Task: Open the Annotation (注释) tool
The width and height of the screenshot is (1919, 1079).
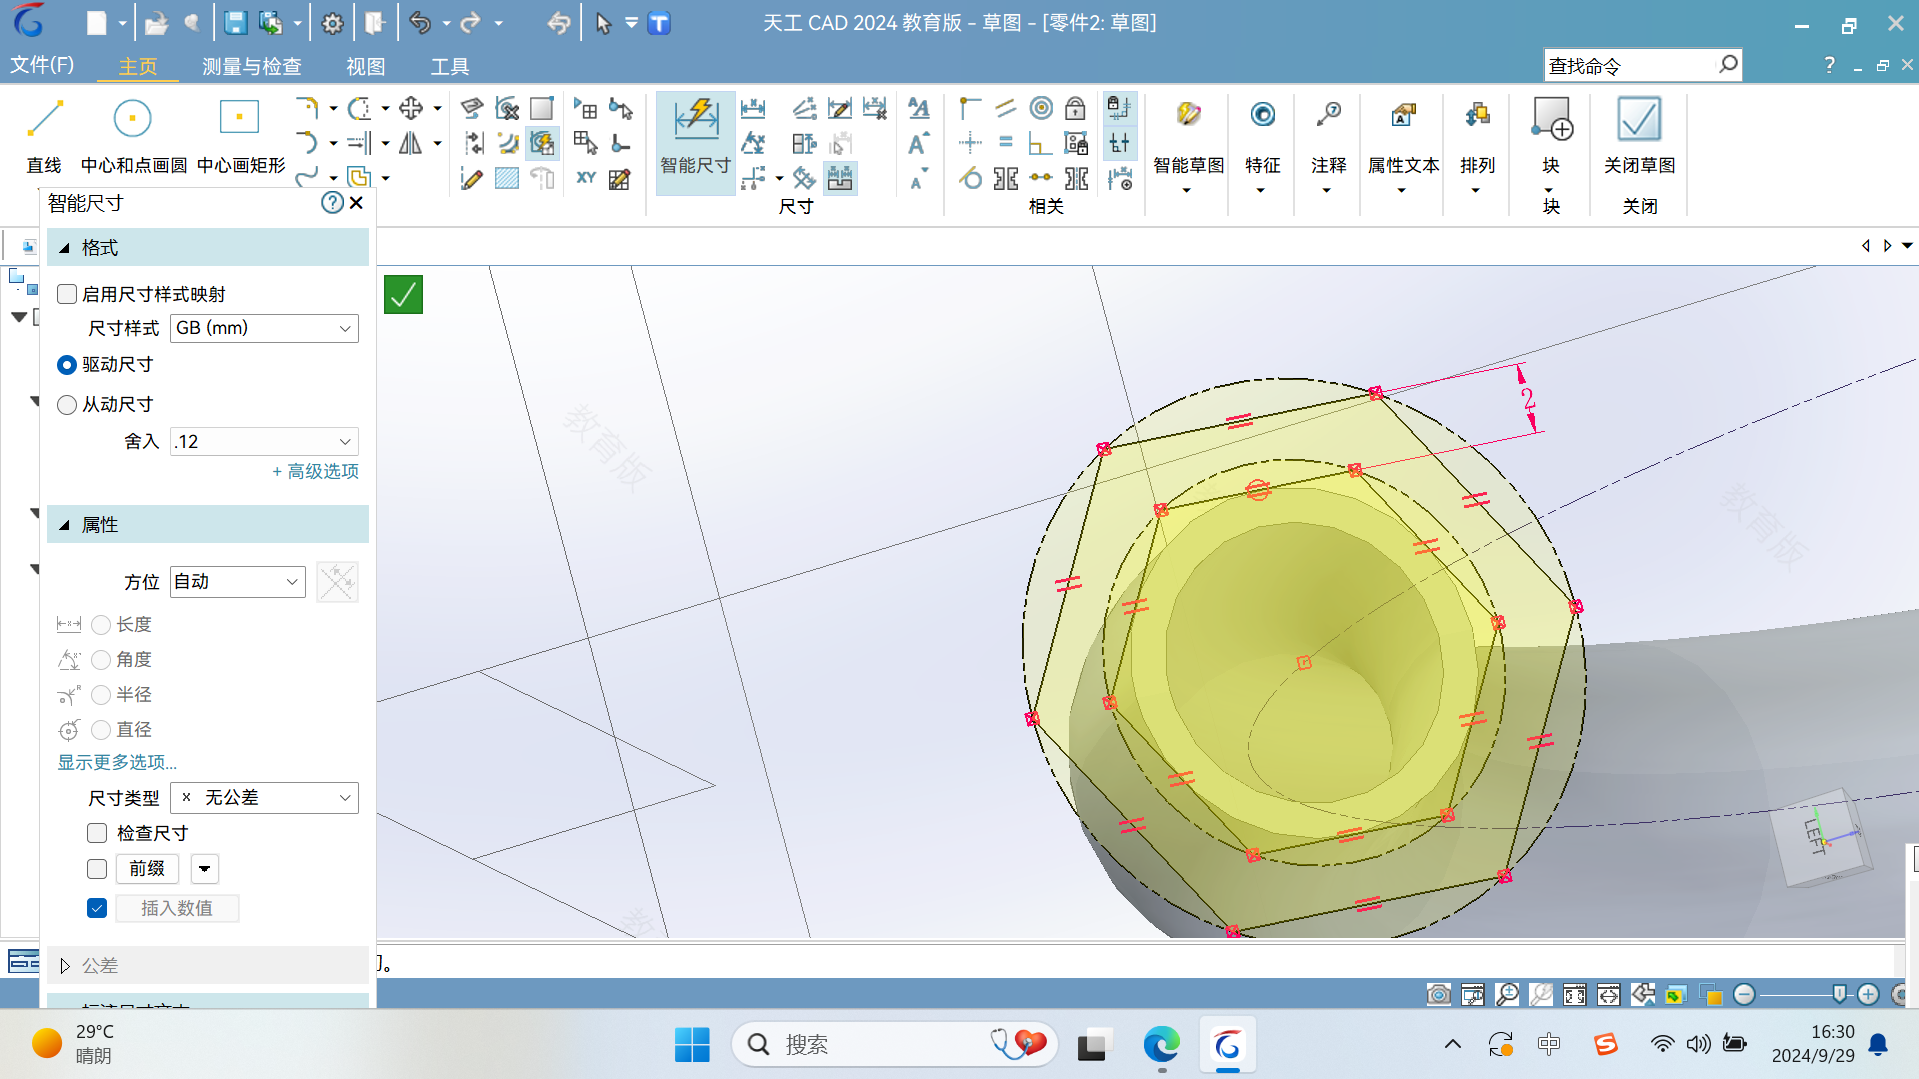Action: (1328, 137)
